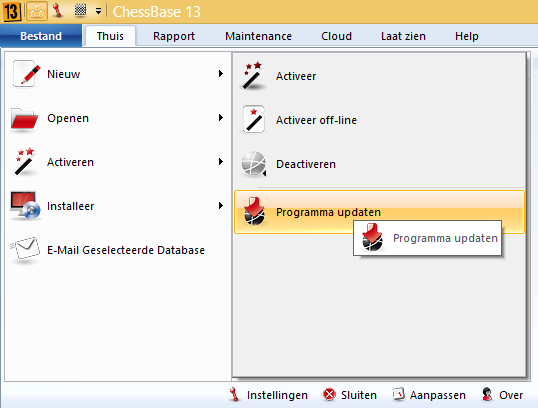Switch to the Thuis tab

tap(110, 36)
